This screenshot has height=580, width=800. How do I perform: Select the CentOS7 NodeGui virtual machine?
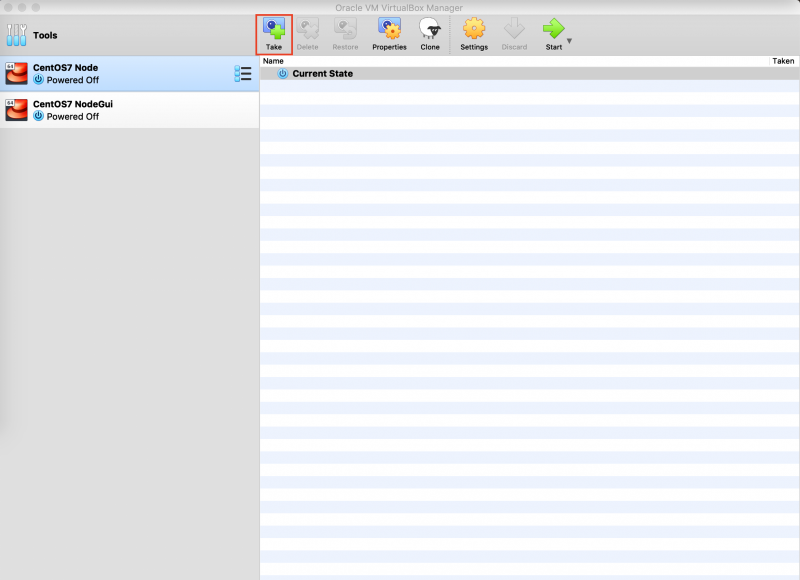pyautogui.click(x=130, y=110)
